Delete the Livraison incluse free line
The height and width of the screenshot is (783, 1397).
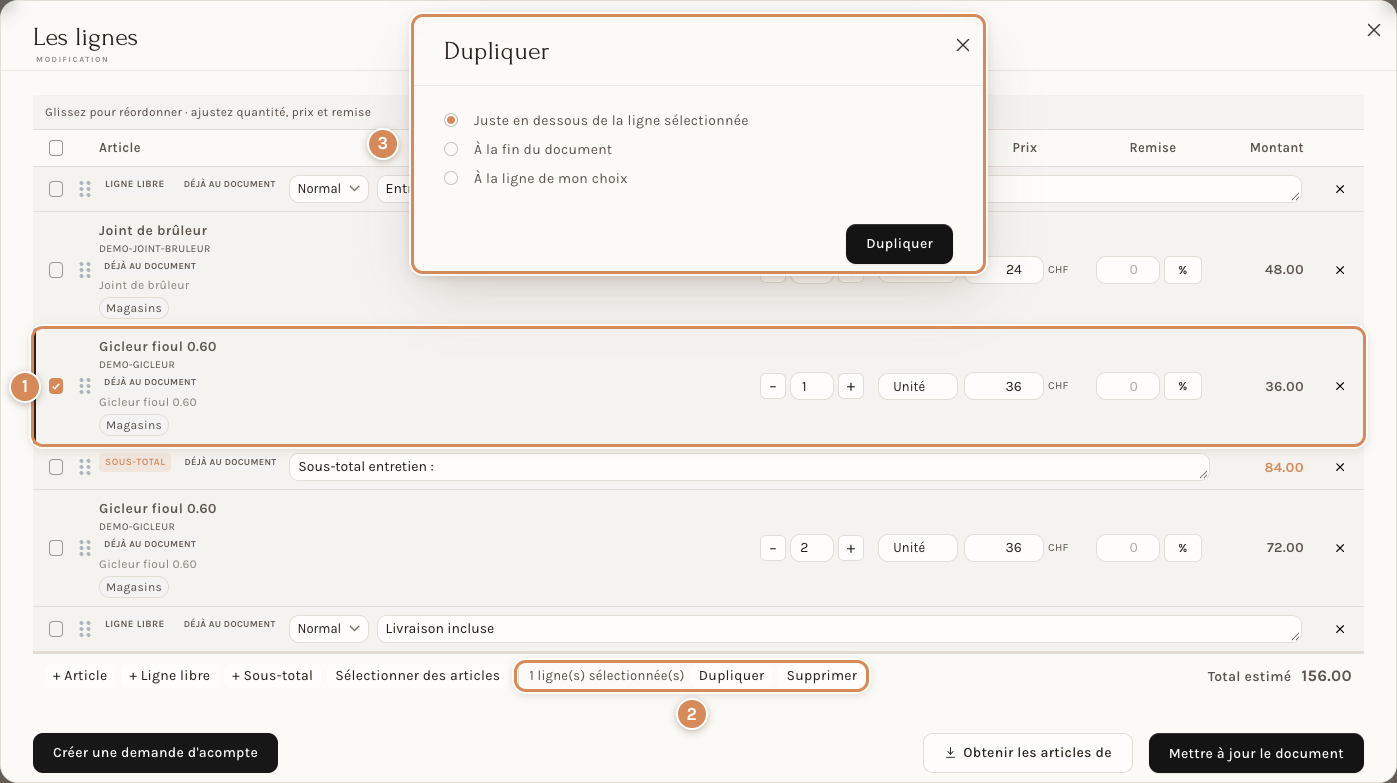(x=1340, y=629)
